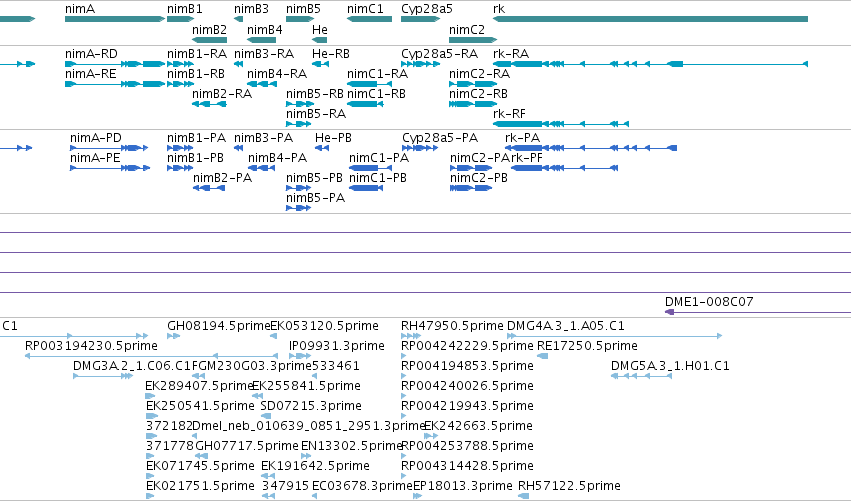Click the nimC1-RA transcript label
Viewport: 851px width, 501px height.
377,74
